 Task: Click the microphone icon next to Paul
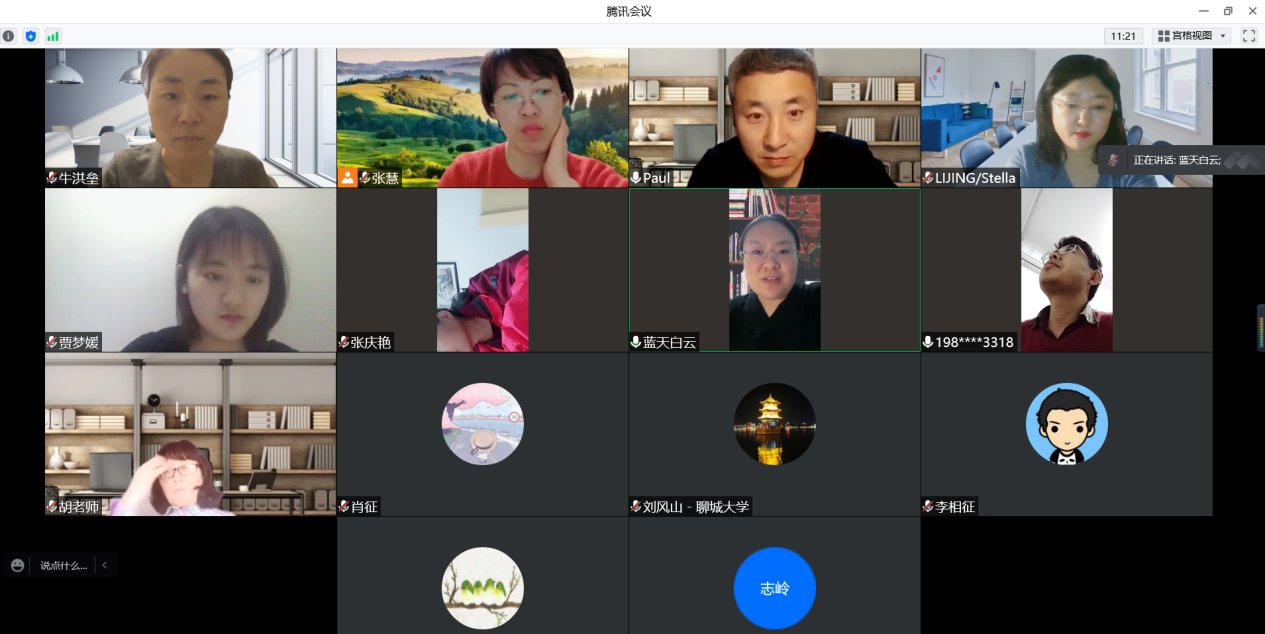click(x=636, y=178)
